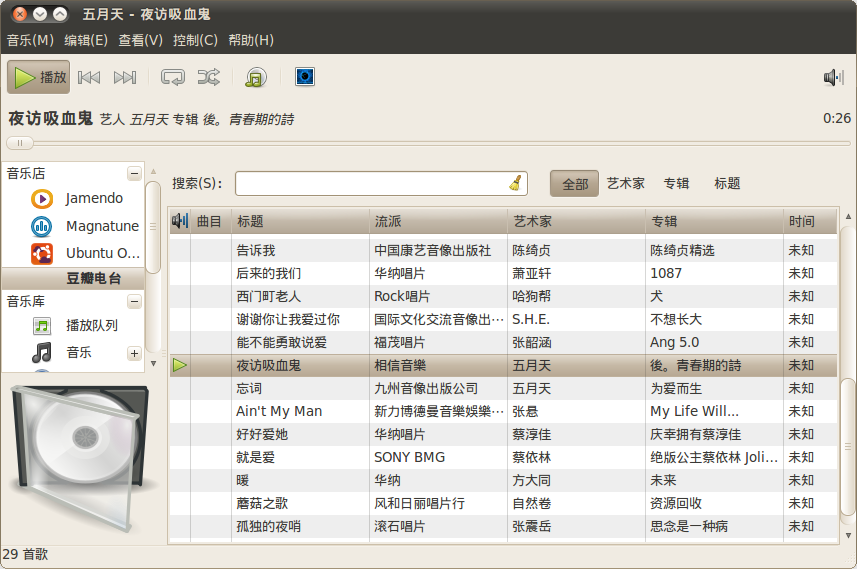
Task: Select the song 蘑菇之歌
Action: 262,503
